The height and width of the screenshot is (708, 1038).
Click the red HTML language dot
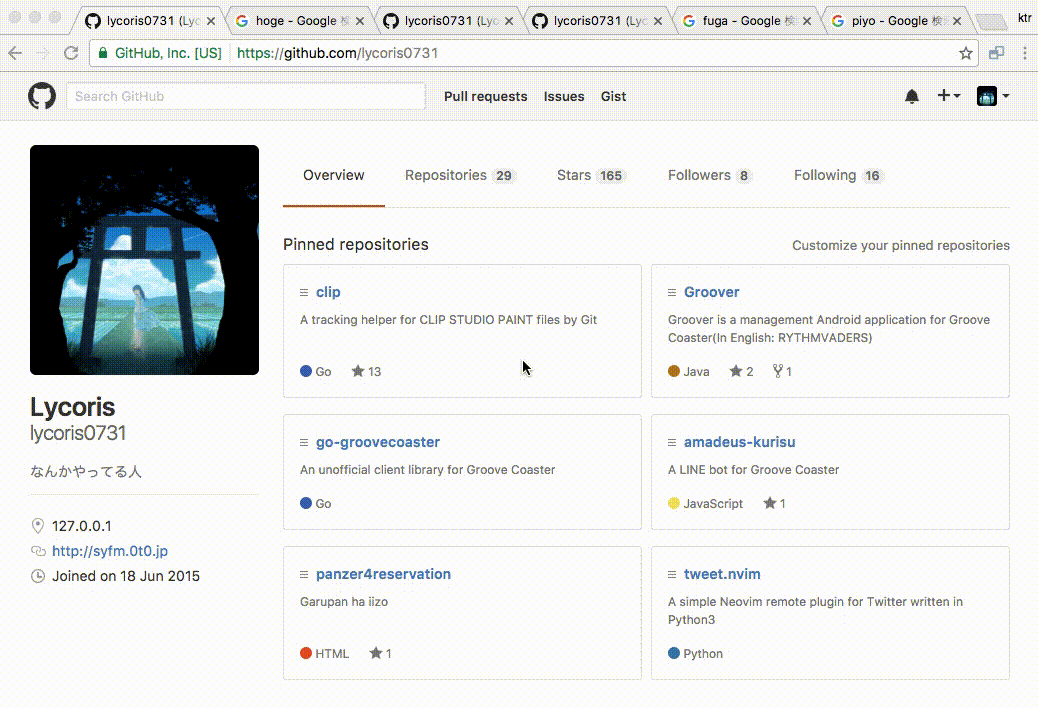pos(306,654)
